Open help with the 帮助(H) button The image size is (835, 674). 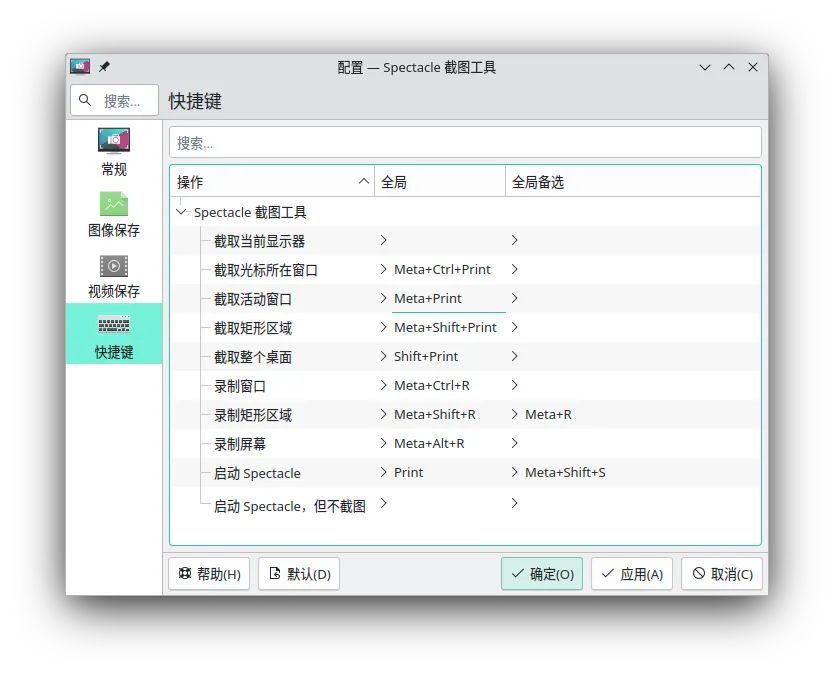pos(209,573)
